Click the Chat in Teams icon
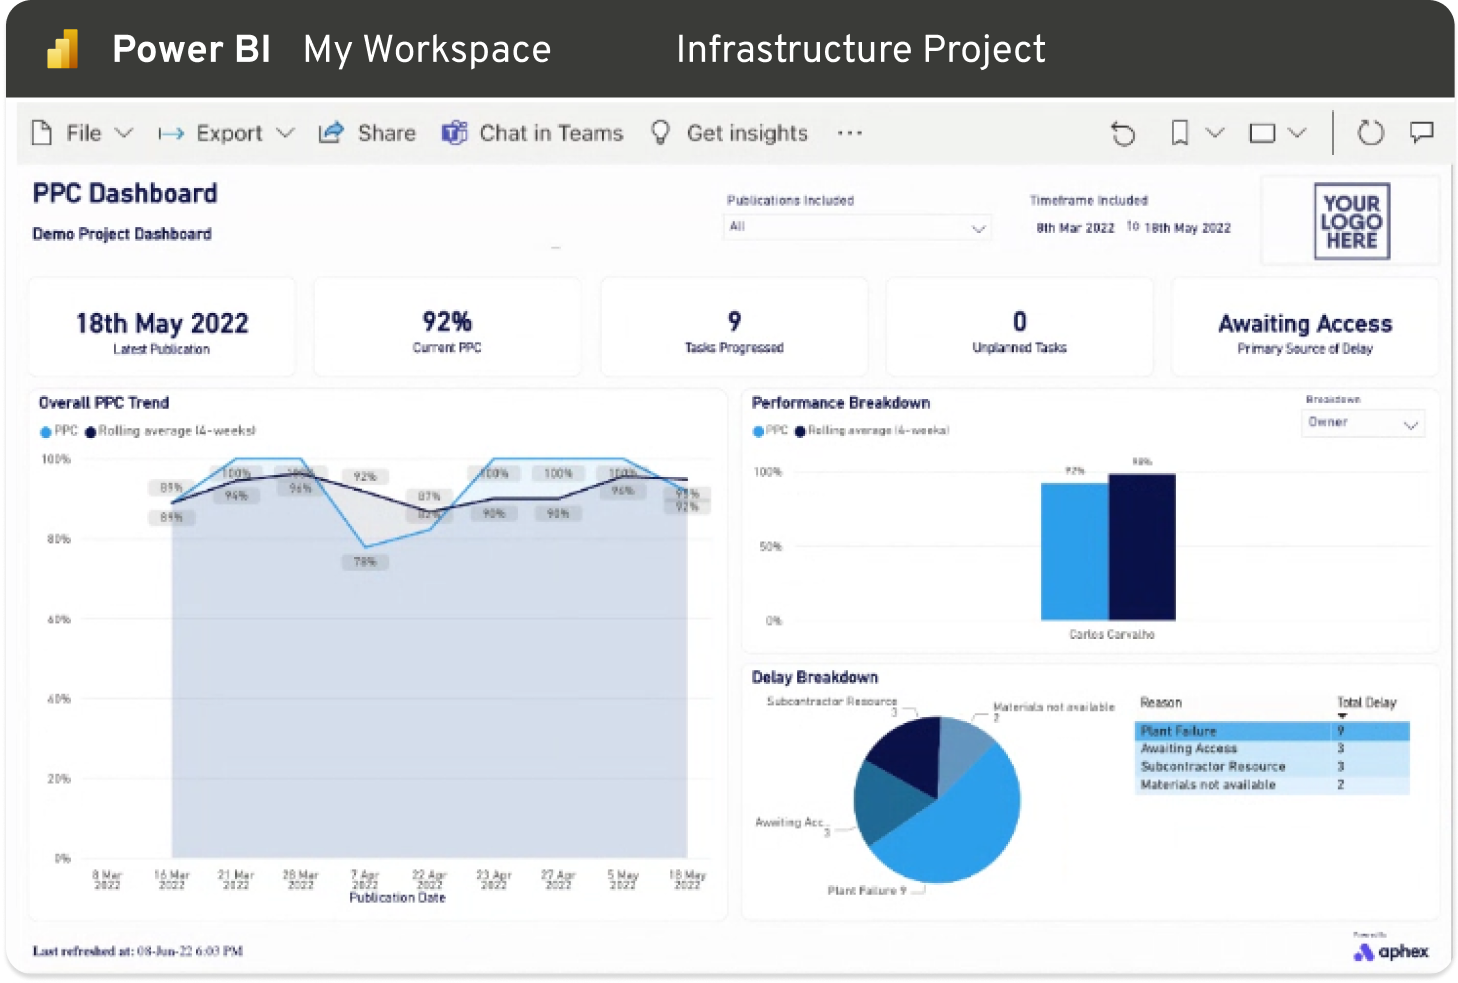Screen dimensions: 1458x983 tap(455, 133)
